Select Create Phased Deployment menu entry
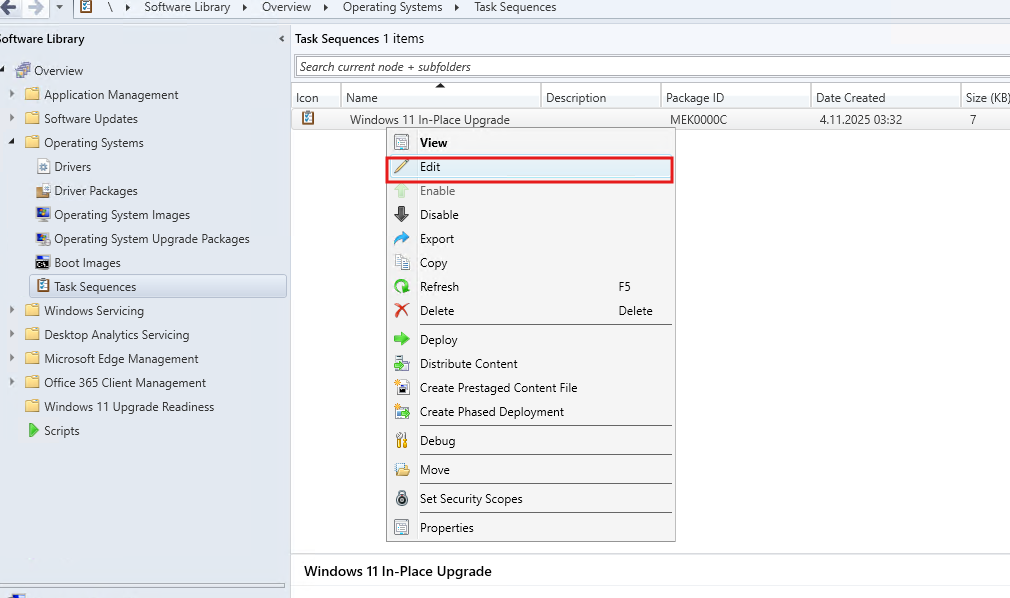This screenshot has width=1010, height=598. (x=491, y=412)
